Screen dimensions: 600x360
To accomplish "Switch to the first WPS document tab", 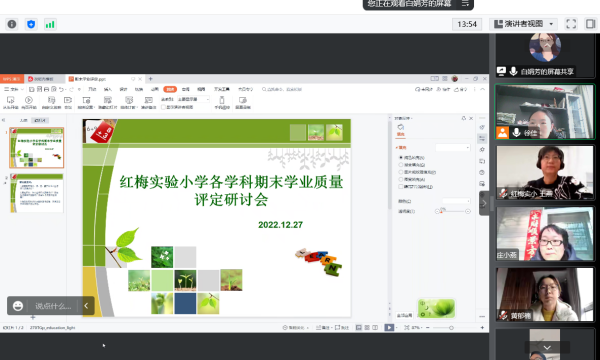I will [11, 79].
